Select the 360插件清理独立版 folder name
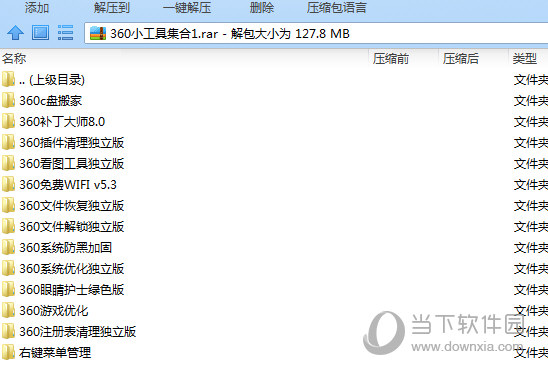This screenshot has width=548, height=376. 72,143
